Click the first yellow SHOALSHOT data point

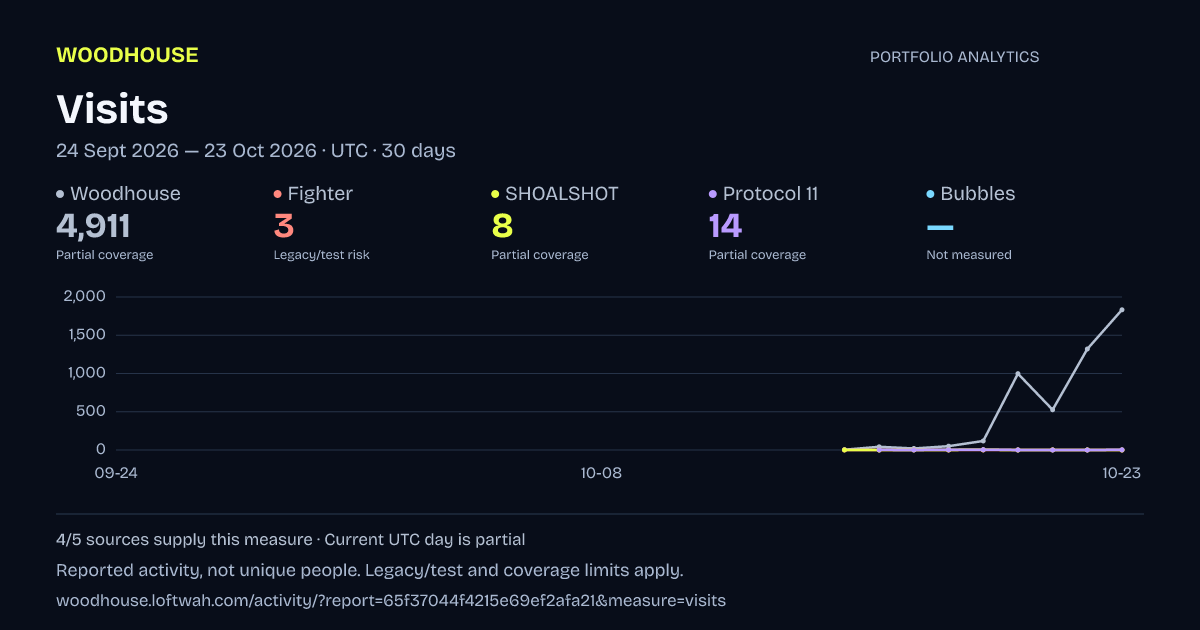(845, 450)
